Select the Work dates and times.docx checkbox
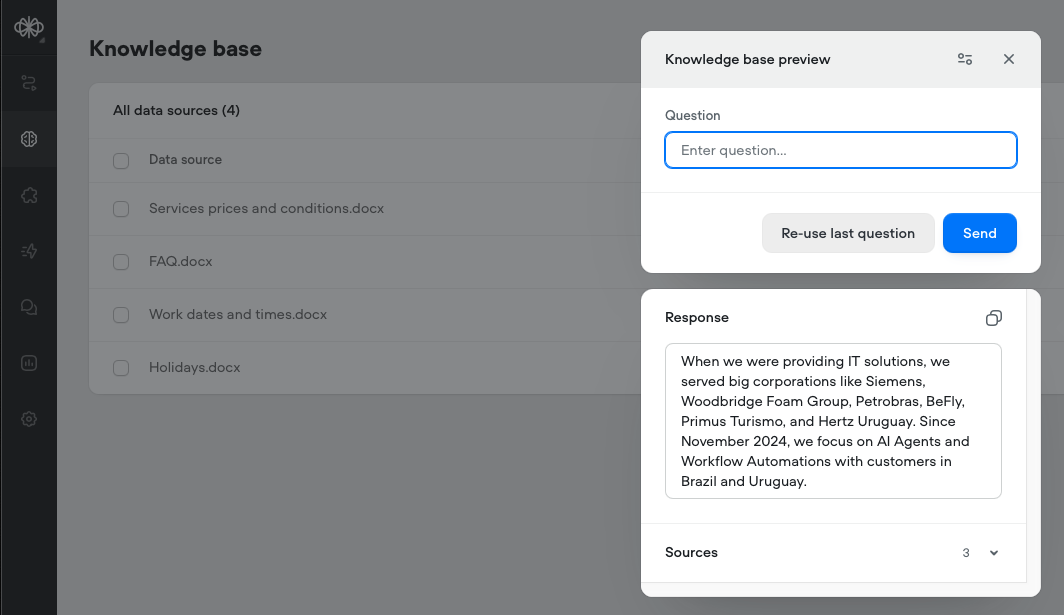Screen dimensions: 1064x615 tap(121, 315)
